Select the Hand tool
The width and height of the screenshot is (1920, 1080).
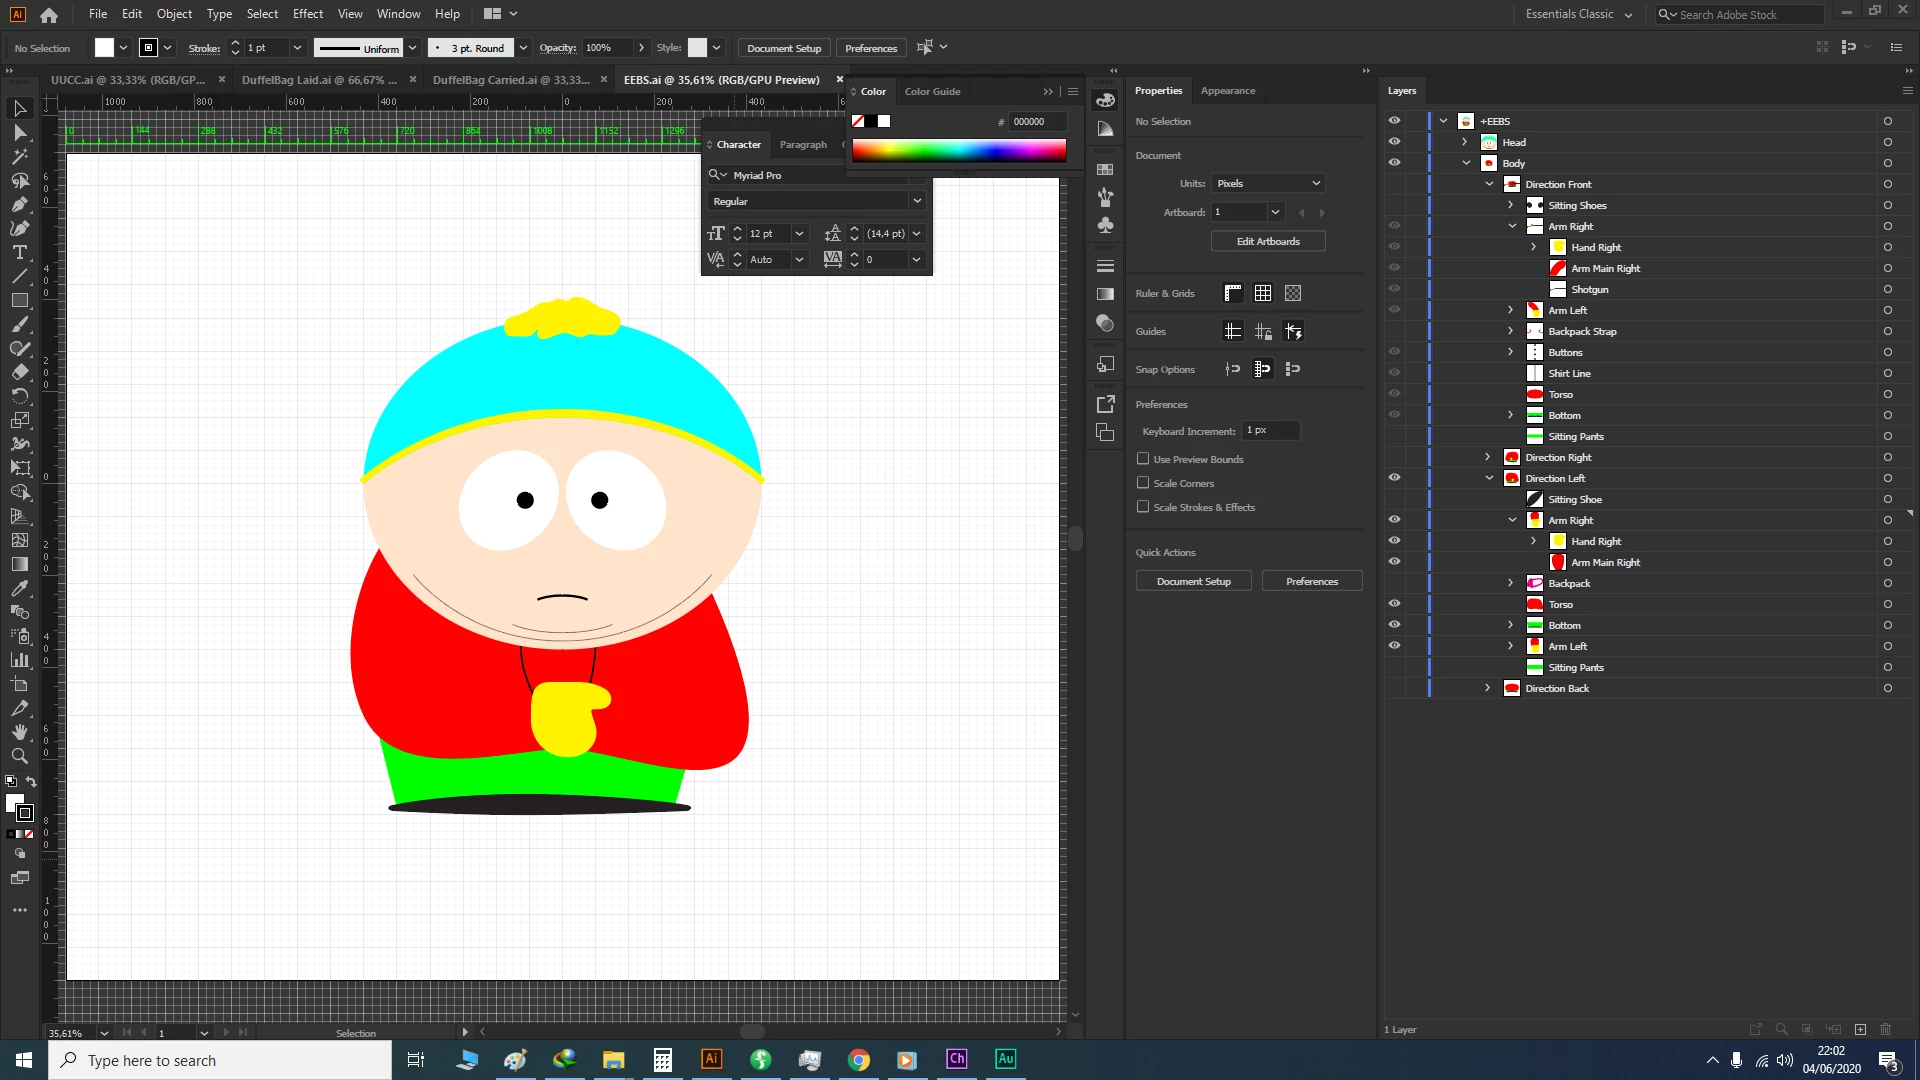point(19,732)
